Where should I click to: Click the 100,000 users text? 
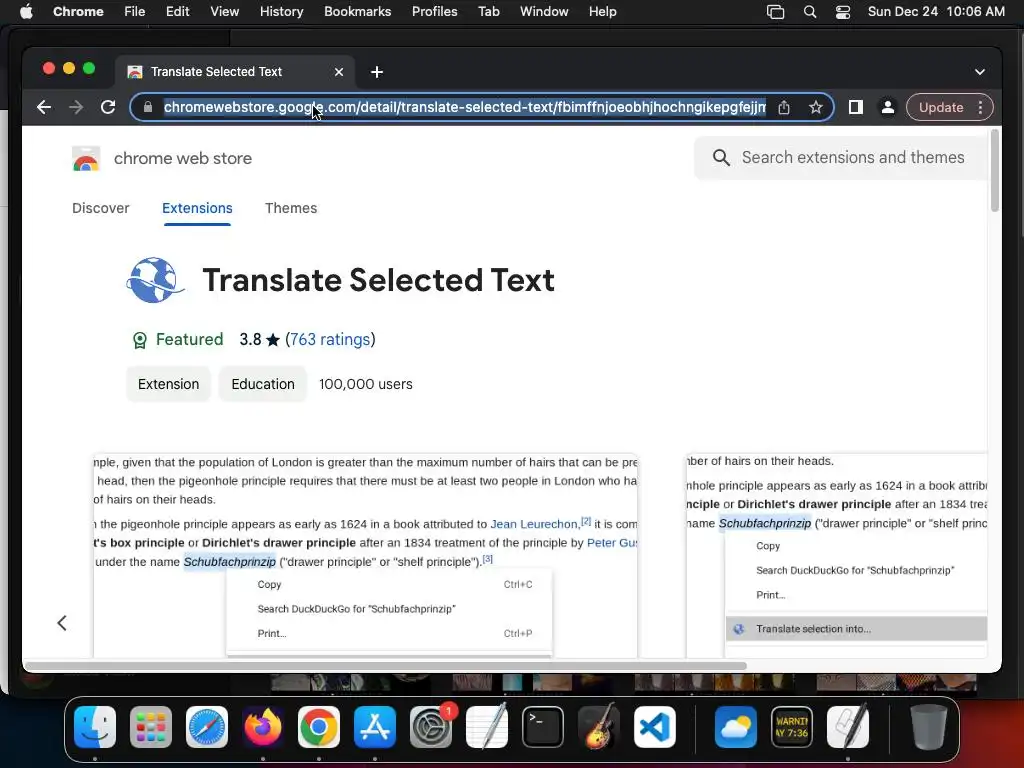pos(366,384)
